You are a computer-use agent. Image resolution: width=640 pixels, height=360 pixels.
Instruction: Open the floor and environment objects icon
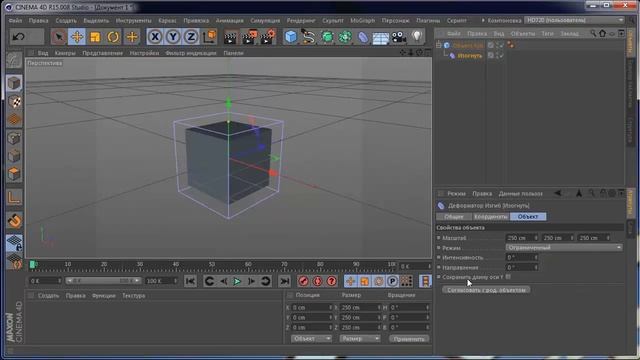pyautogui.click(x=380, y=37)
